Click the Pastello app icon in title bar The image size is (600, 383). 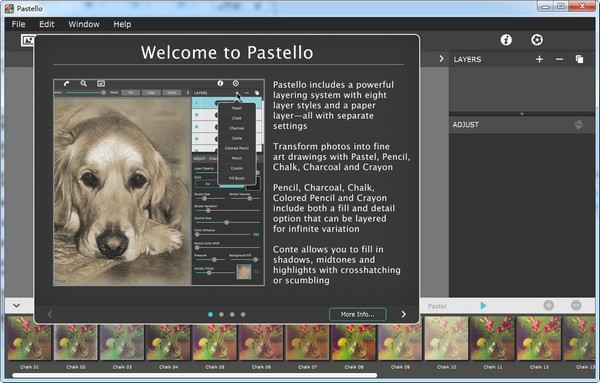click(x=9, y=8)
